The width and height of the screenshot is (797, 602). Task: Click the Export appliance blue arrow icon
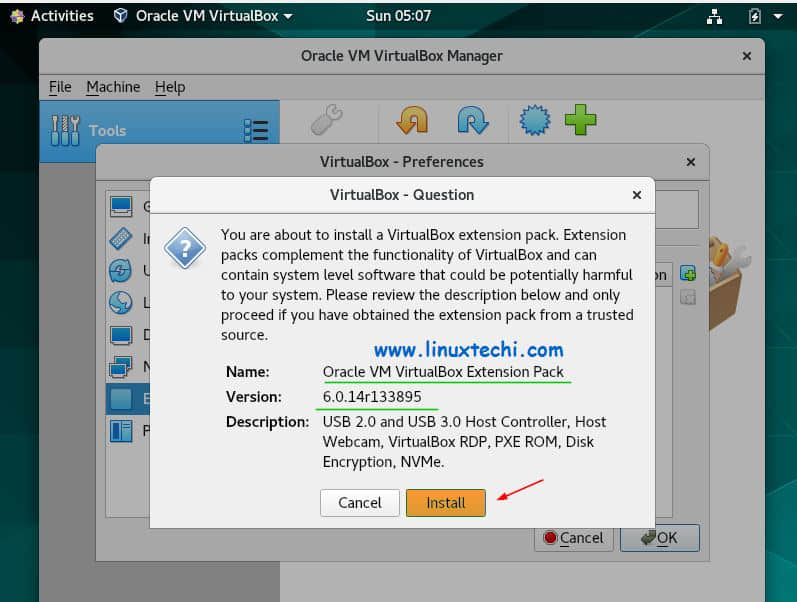472,121
